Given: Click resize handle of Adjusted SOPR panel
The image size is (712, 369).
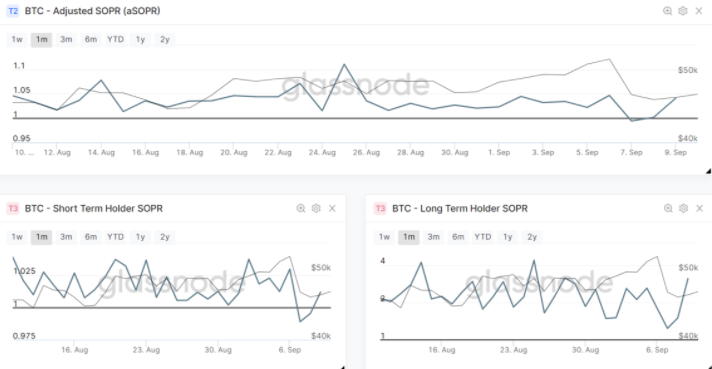Looking at the screenshot, I should (708, 171).
